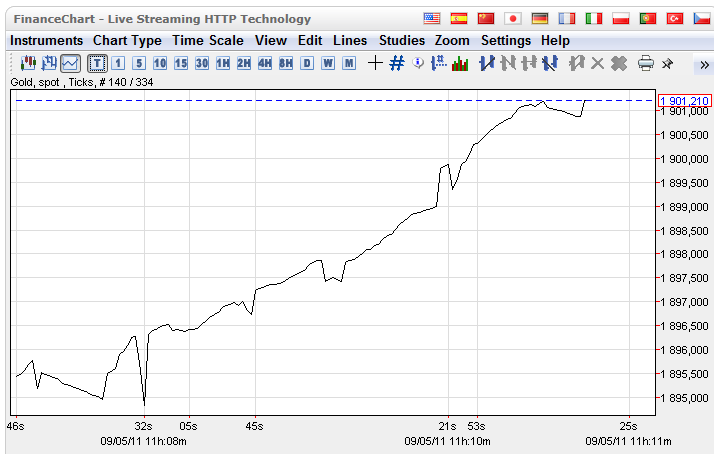Select the 1H timeframe button
714x454 pixels.
tap(222, 63)
